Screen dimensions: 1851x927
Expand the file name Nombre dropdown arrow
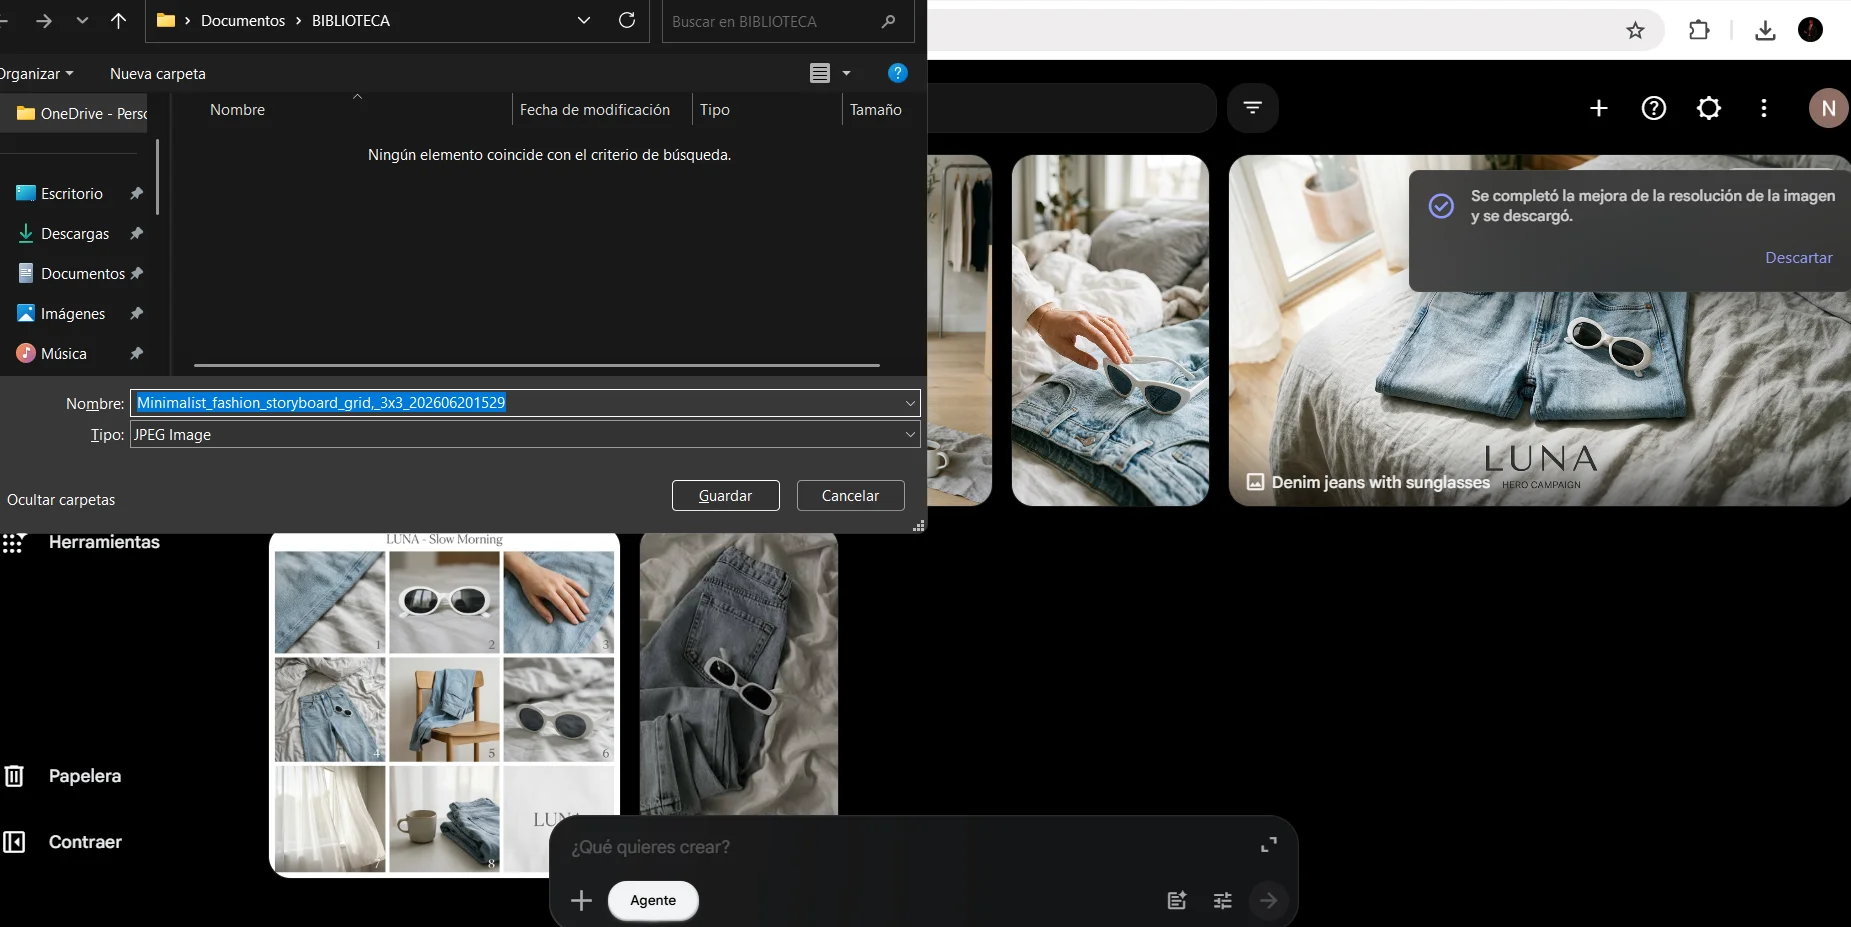(910, 403)
